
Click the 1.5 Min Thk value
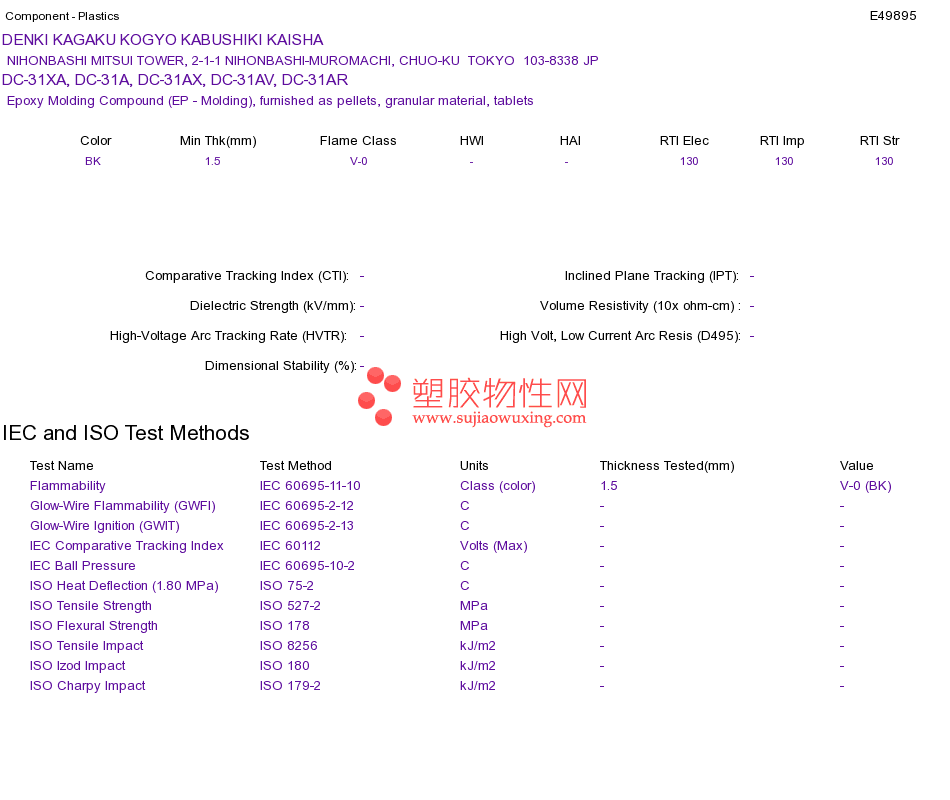point(213,161)
